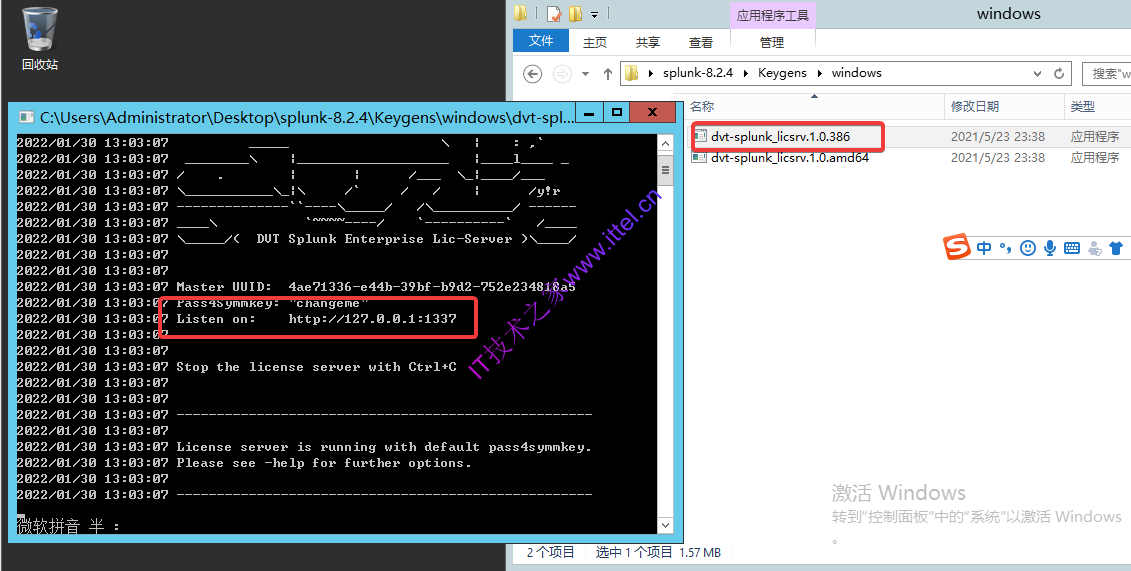Click the folder icon in address bar
This screenshot has width=1131, height=571.
click(x=632, y=73)
